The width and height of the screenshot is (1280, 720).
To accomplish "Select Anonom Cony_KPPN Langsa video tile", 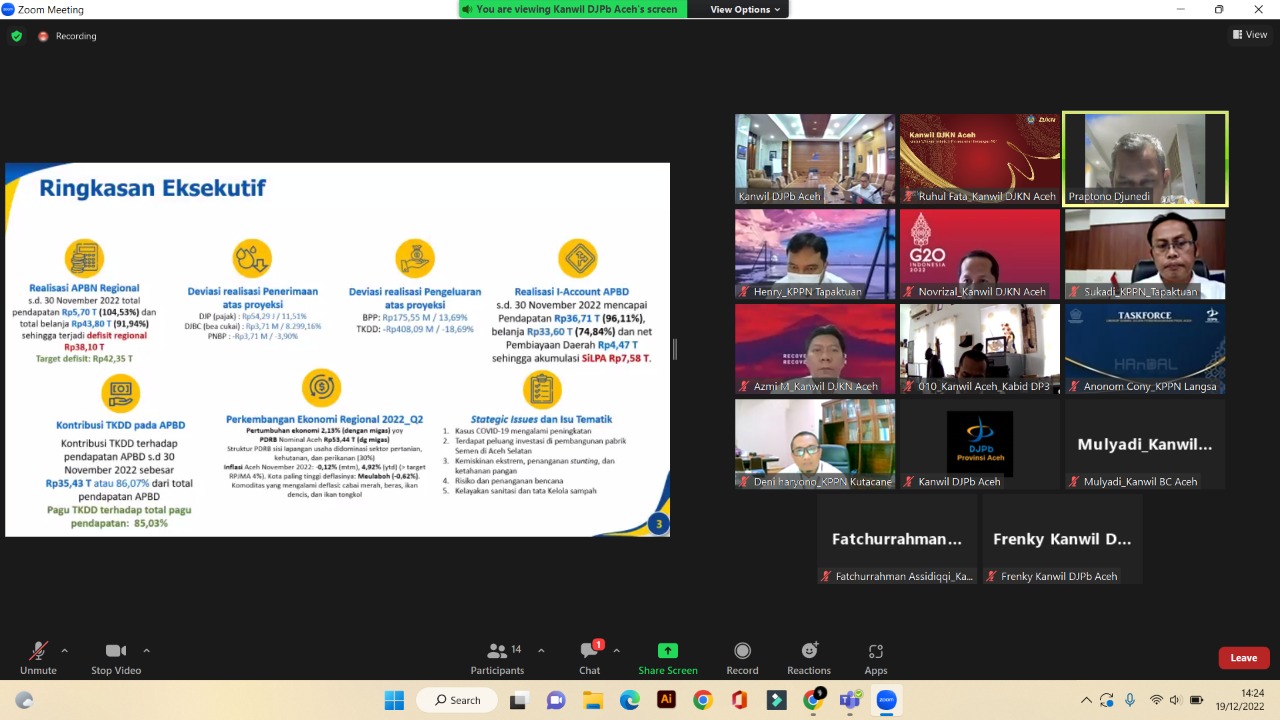I will 1145,349.
